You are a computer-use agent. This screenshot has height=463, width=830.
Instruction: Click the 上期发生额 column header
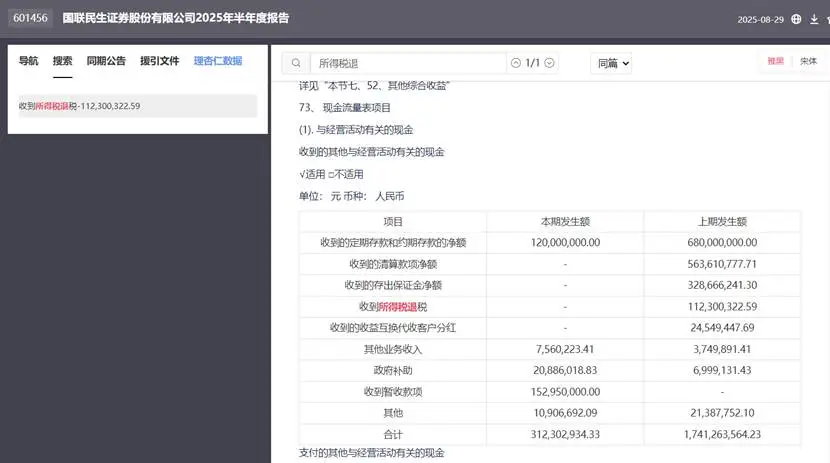pos(722,222)
